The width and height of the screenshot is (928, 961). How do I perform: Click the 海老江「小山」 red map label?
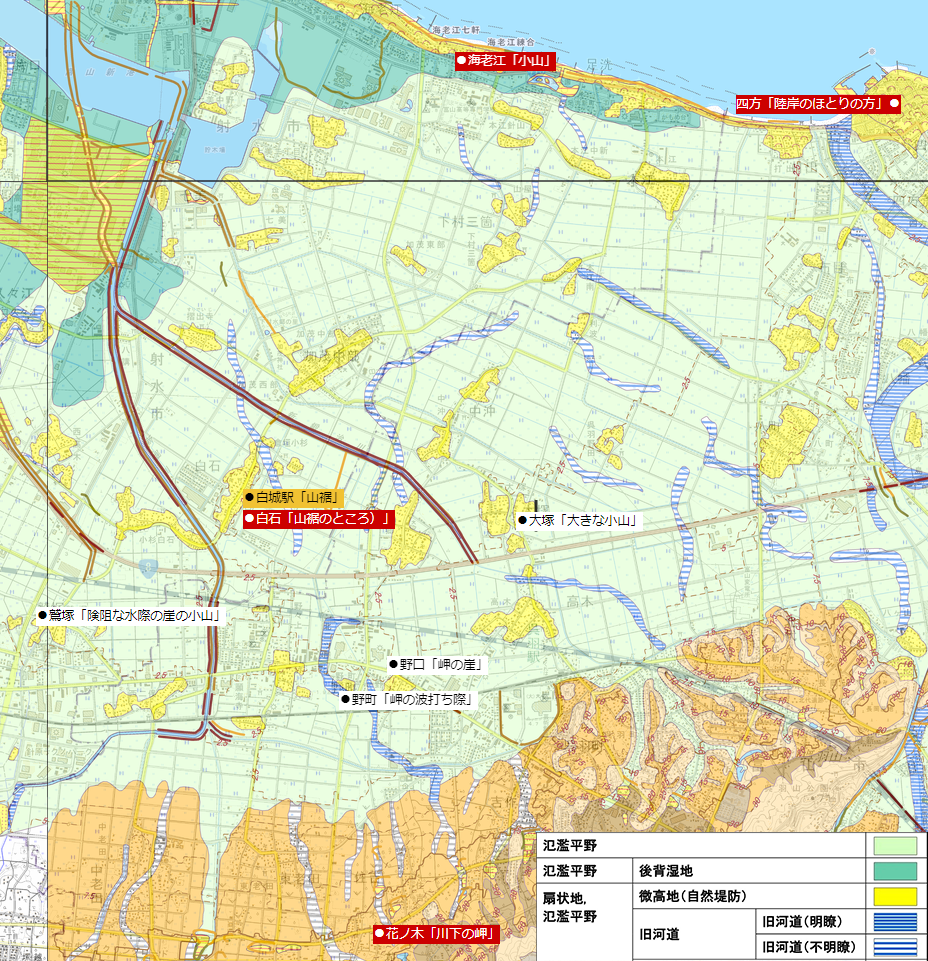coord(505,61)
